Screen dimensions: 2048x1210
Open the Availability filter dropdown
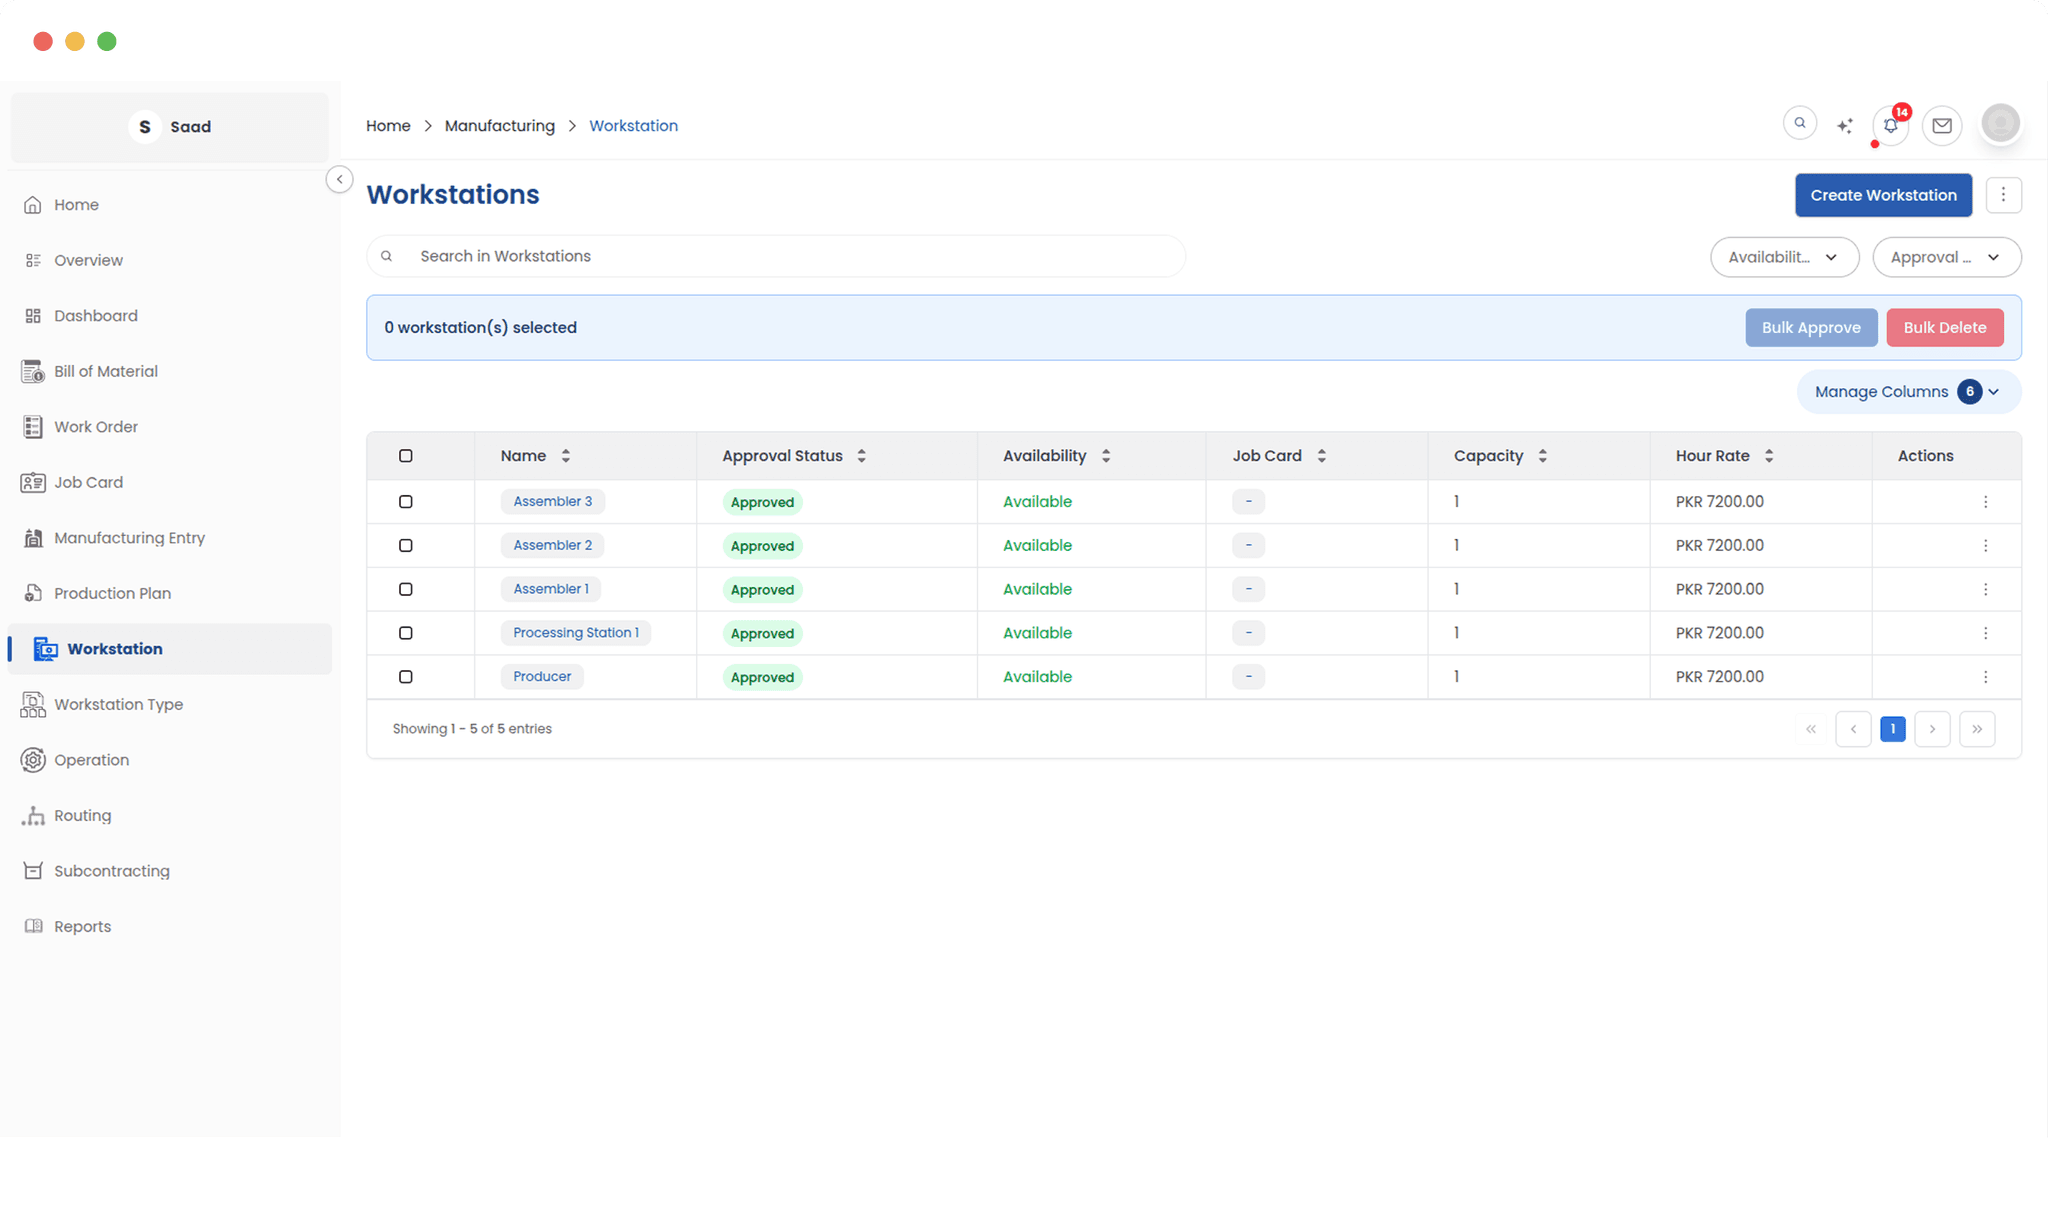pos(1784,257)
